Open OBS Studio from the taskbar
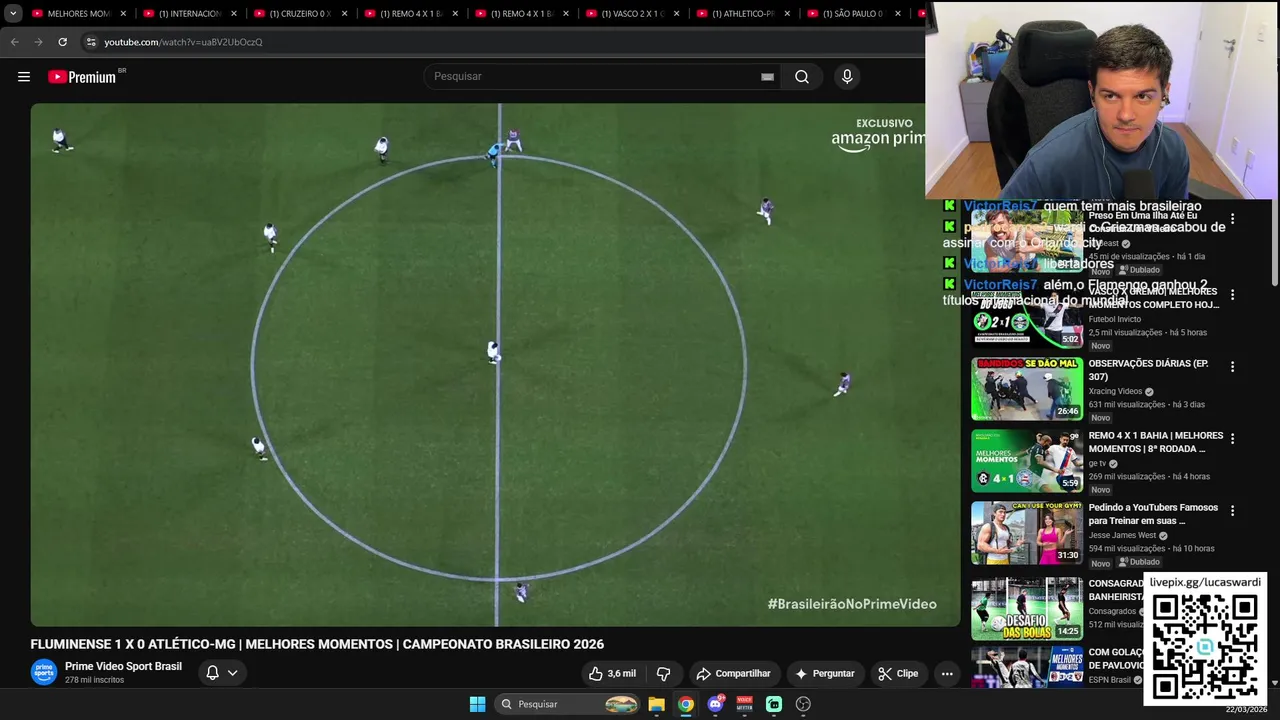 [803, 704]
